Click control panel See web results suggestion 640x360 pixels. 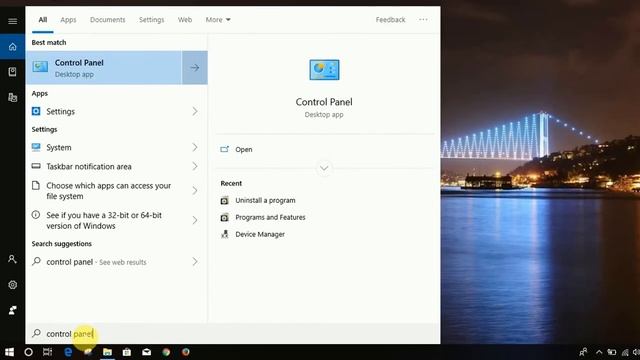pyautogui.click(x=116, y=262)
